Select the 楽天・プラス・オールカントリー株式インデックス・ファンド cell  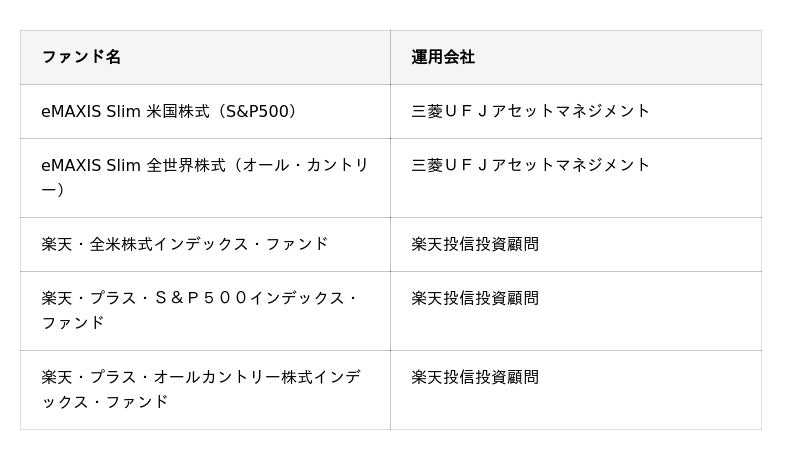[200, 389]
